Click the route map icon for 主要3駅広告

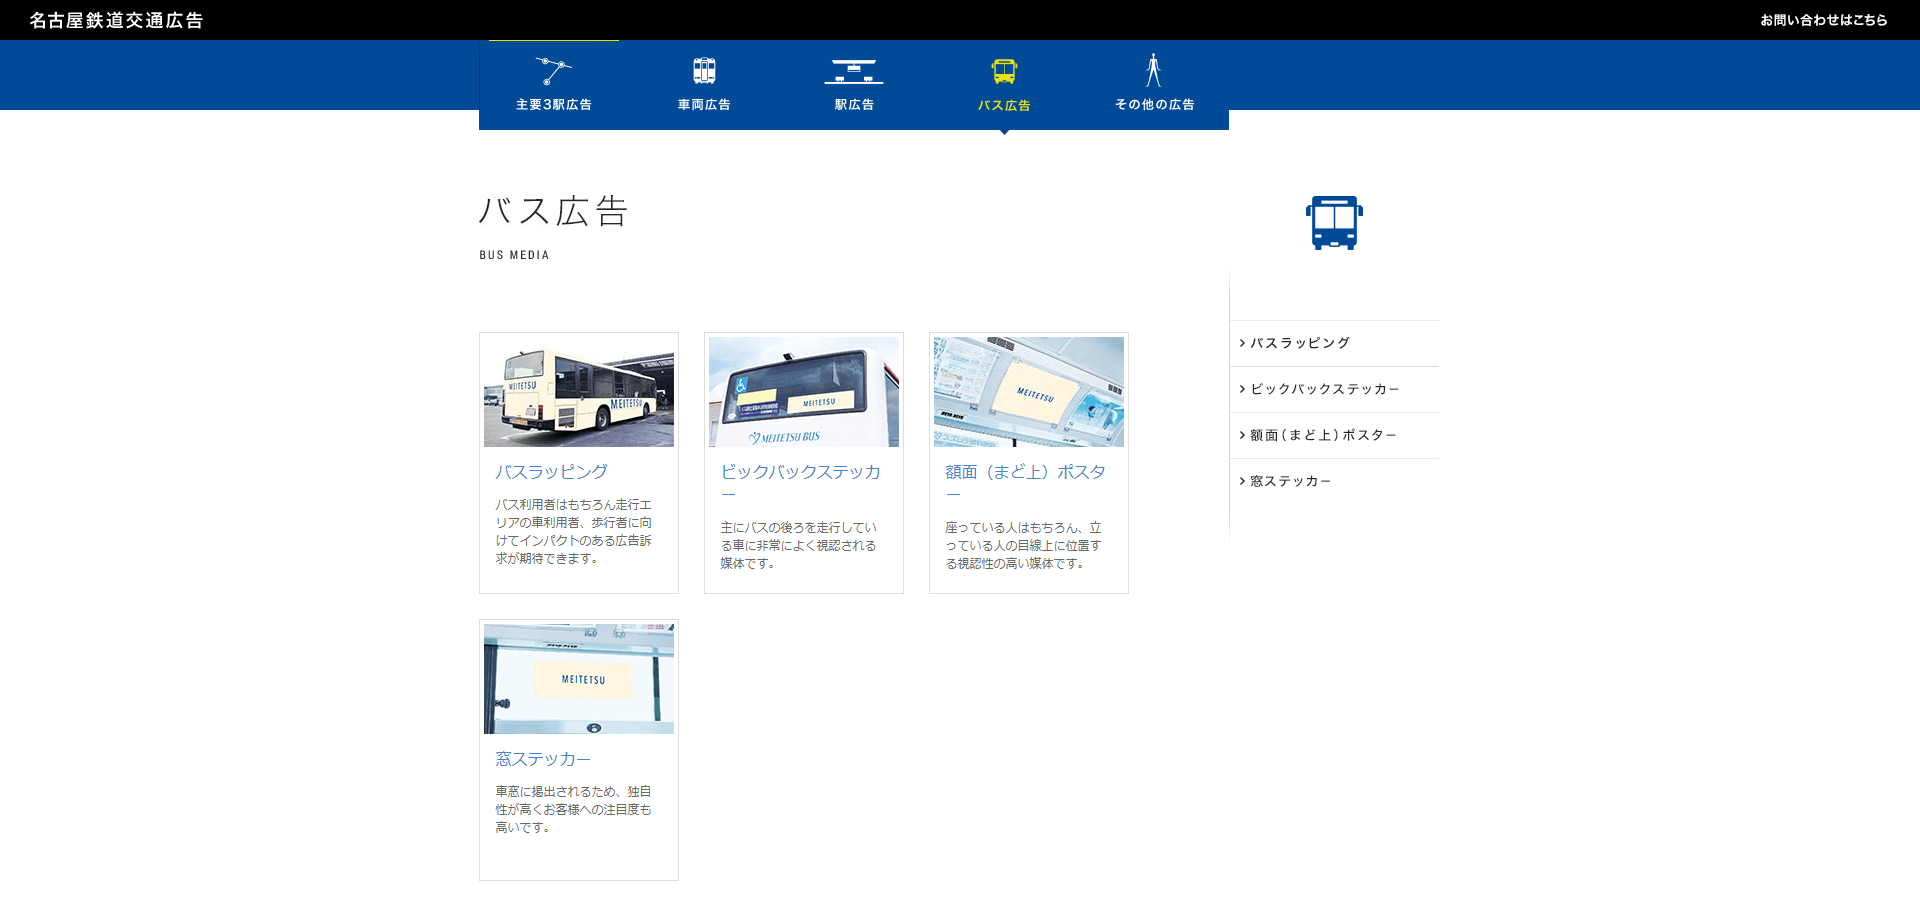(553, 71)
